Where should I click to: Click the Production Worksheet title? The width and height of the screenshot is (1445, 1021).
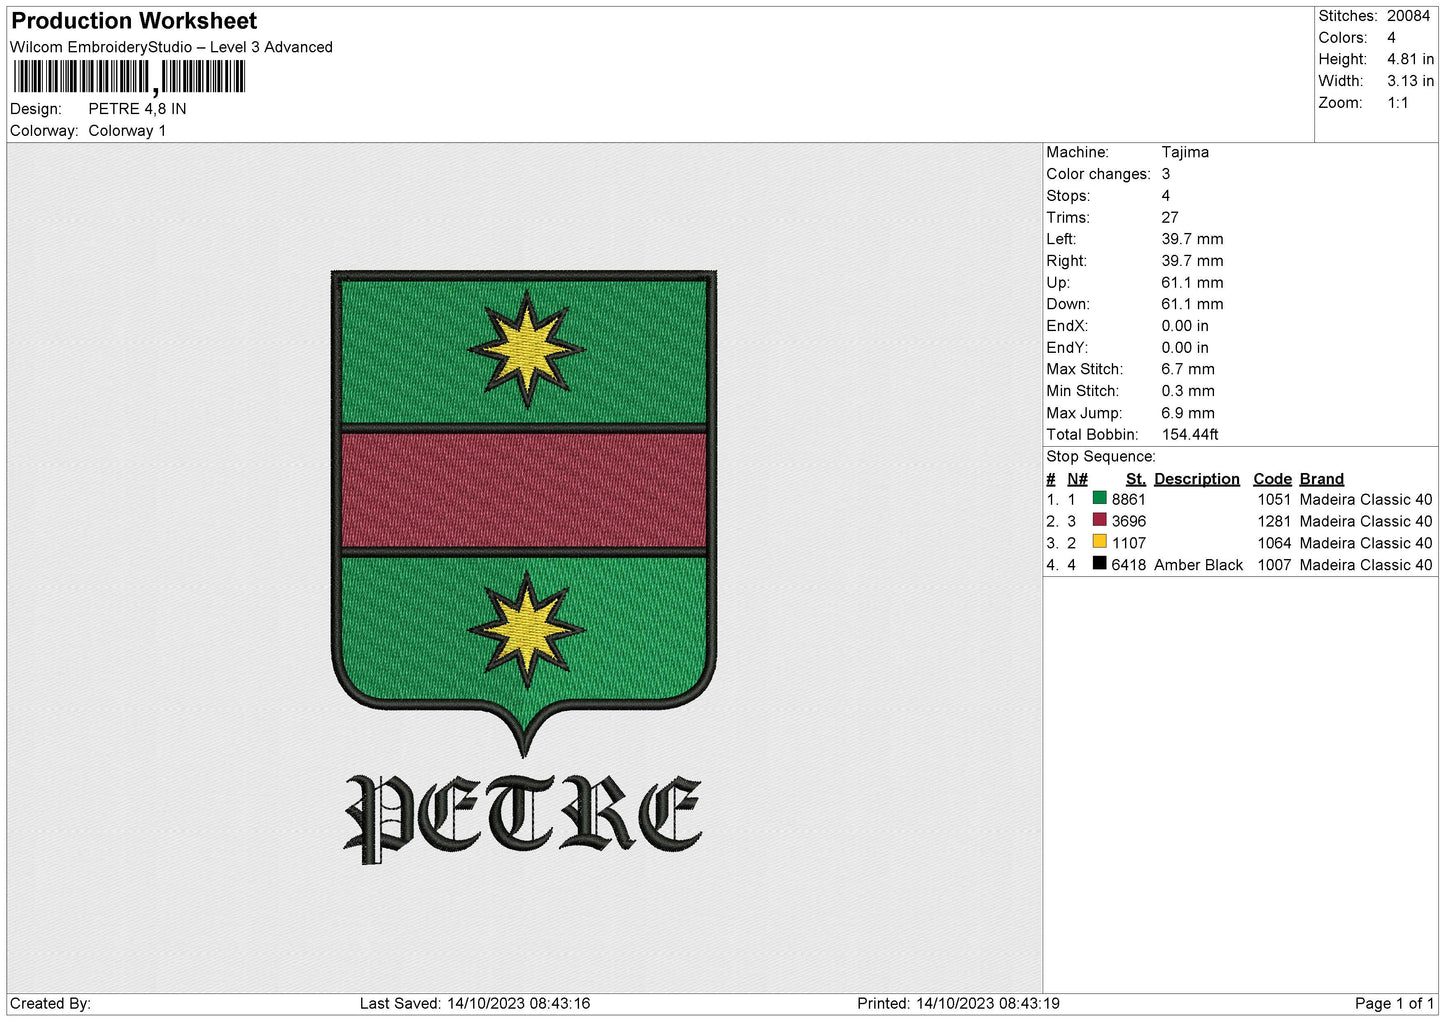[x=134, y=21]
